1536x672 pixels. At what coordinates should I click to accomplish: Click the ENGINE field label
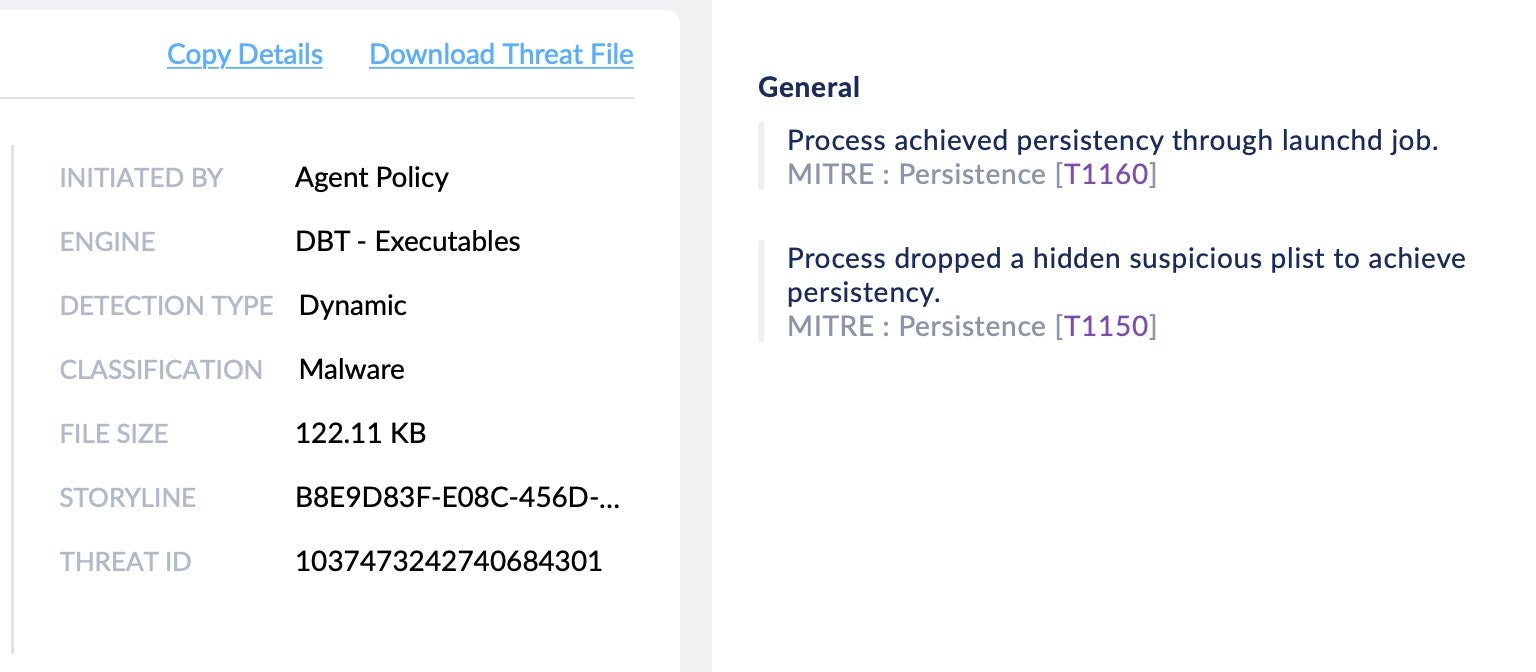pos(107,242)
